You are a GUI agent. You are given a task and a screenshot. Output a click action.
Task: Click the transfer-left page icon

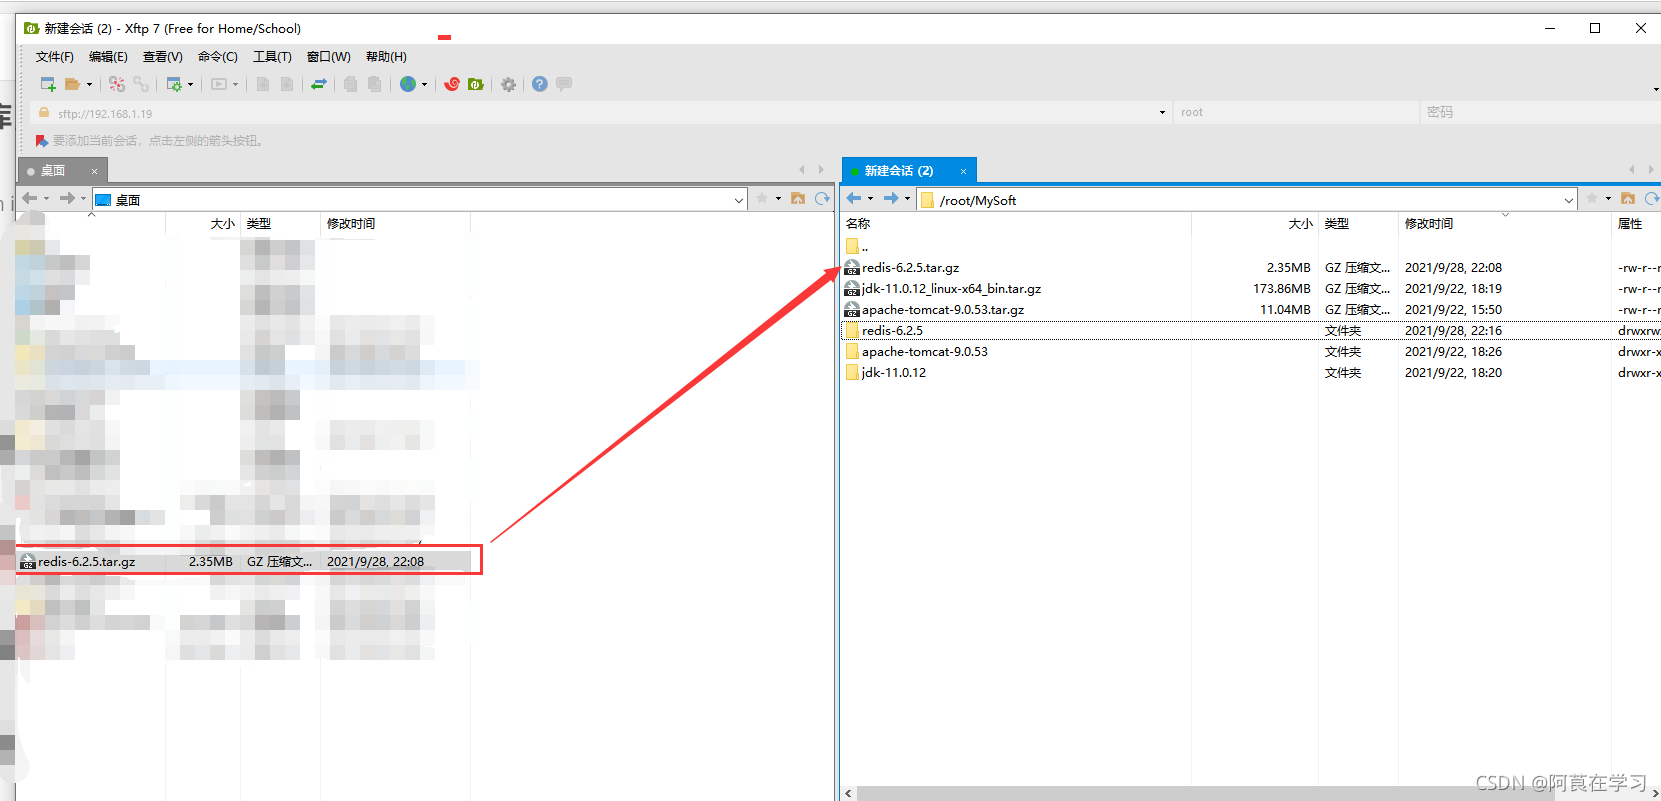263,84
